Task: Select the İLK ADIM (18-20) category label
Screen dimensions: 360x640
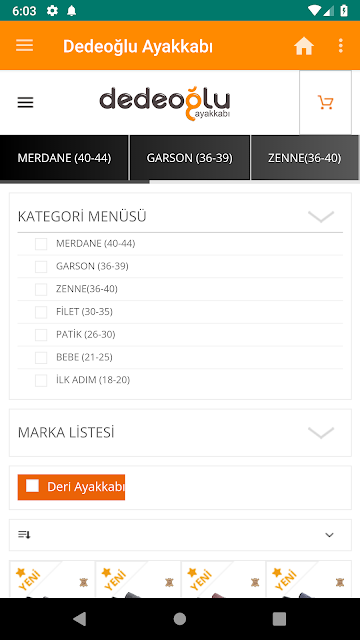Action: click(93, 380)
